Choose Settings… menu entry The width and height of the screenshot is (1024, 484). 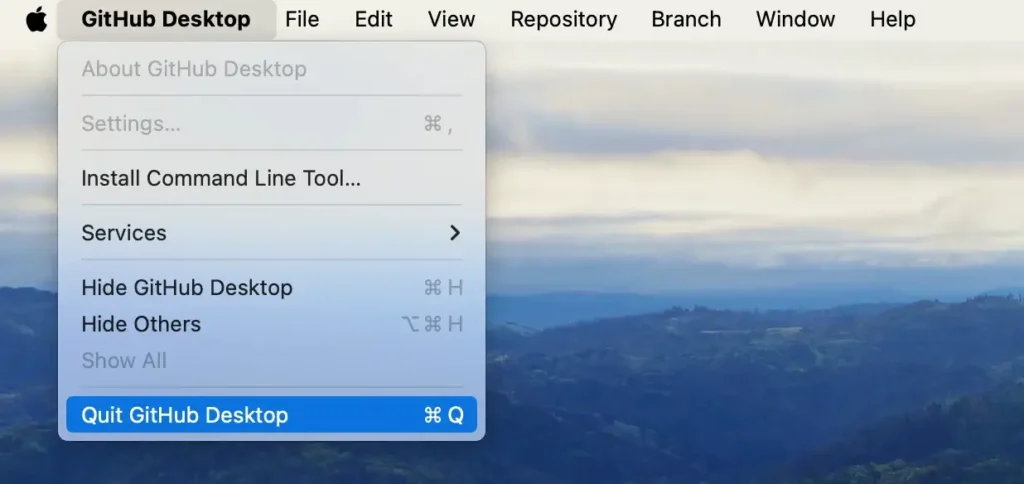272,123
